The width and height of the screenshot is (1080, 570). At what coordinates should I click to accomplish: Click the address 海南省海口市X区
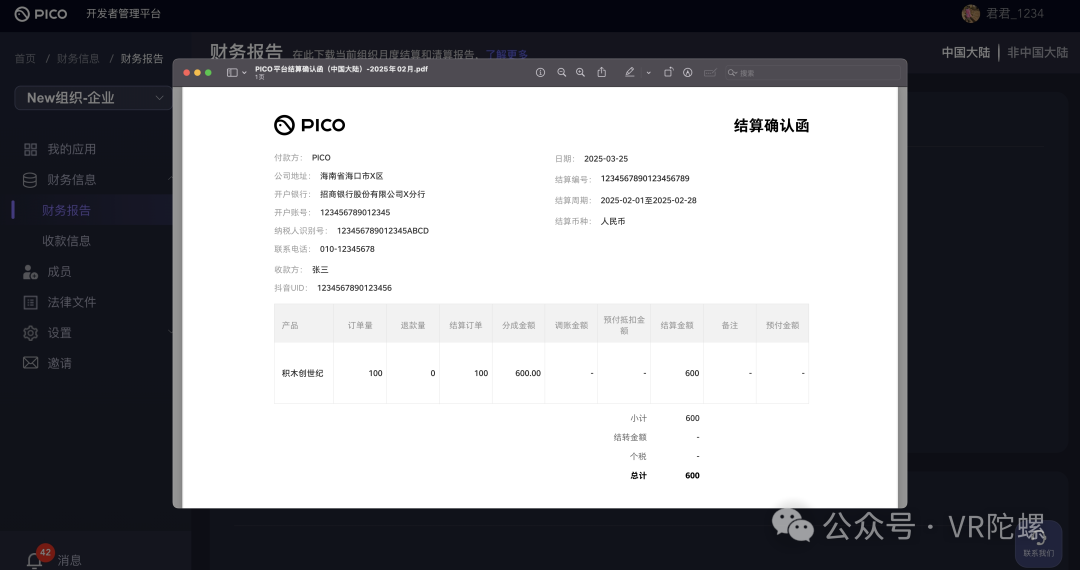click(351, 176)
